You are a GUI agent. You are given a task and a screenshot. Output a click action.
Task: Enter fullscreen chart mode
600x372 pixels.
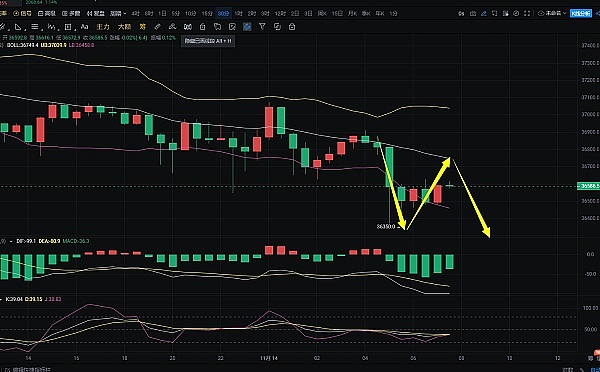(527, 13)
